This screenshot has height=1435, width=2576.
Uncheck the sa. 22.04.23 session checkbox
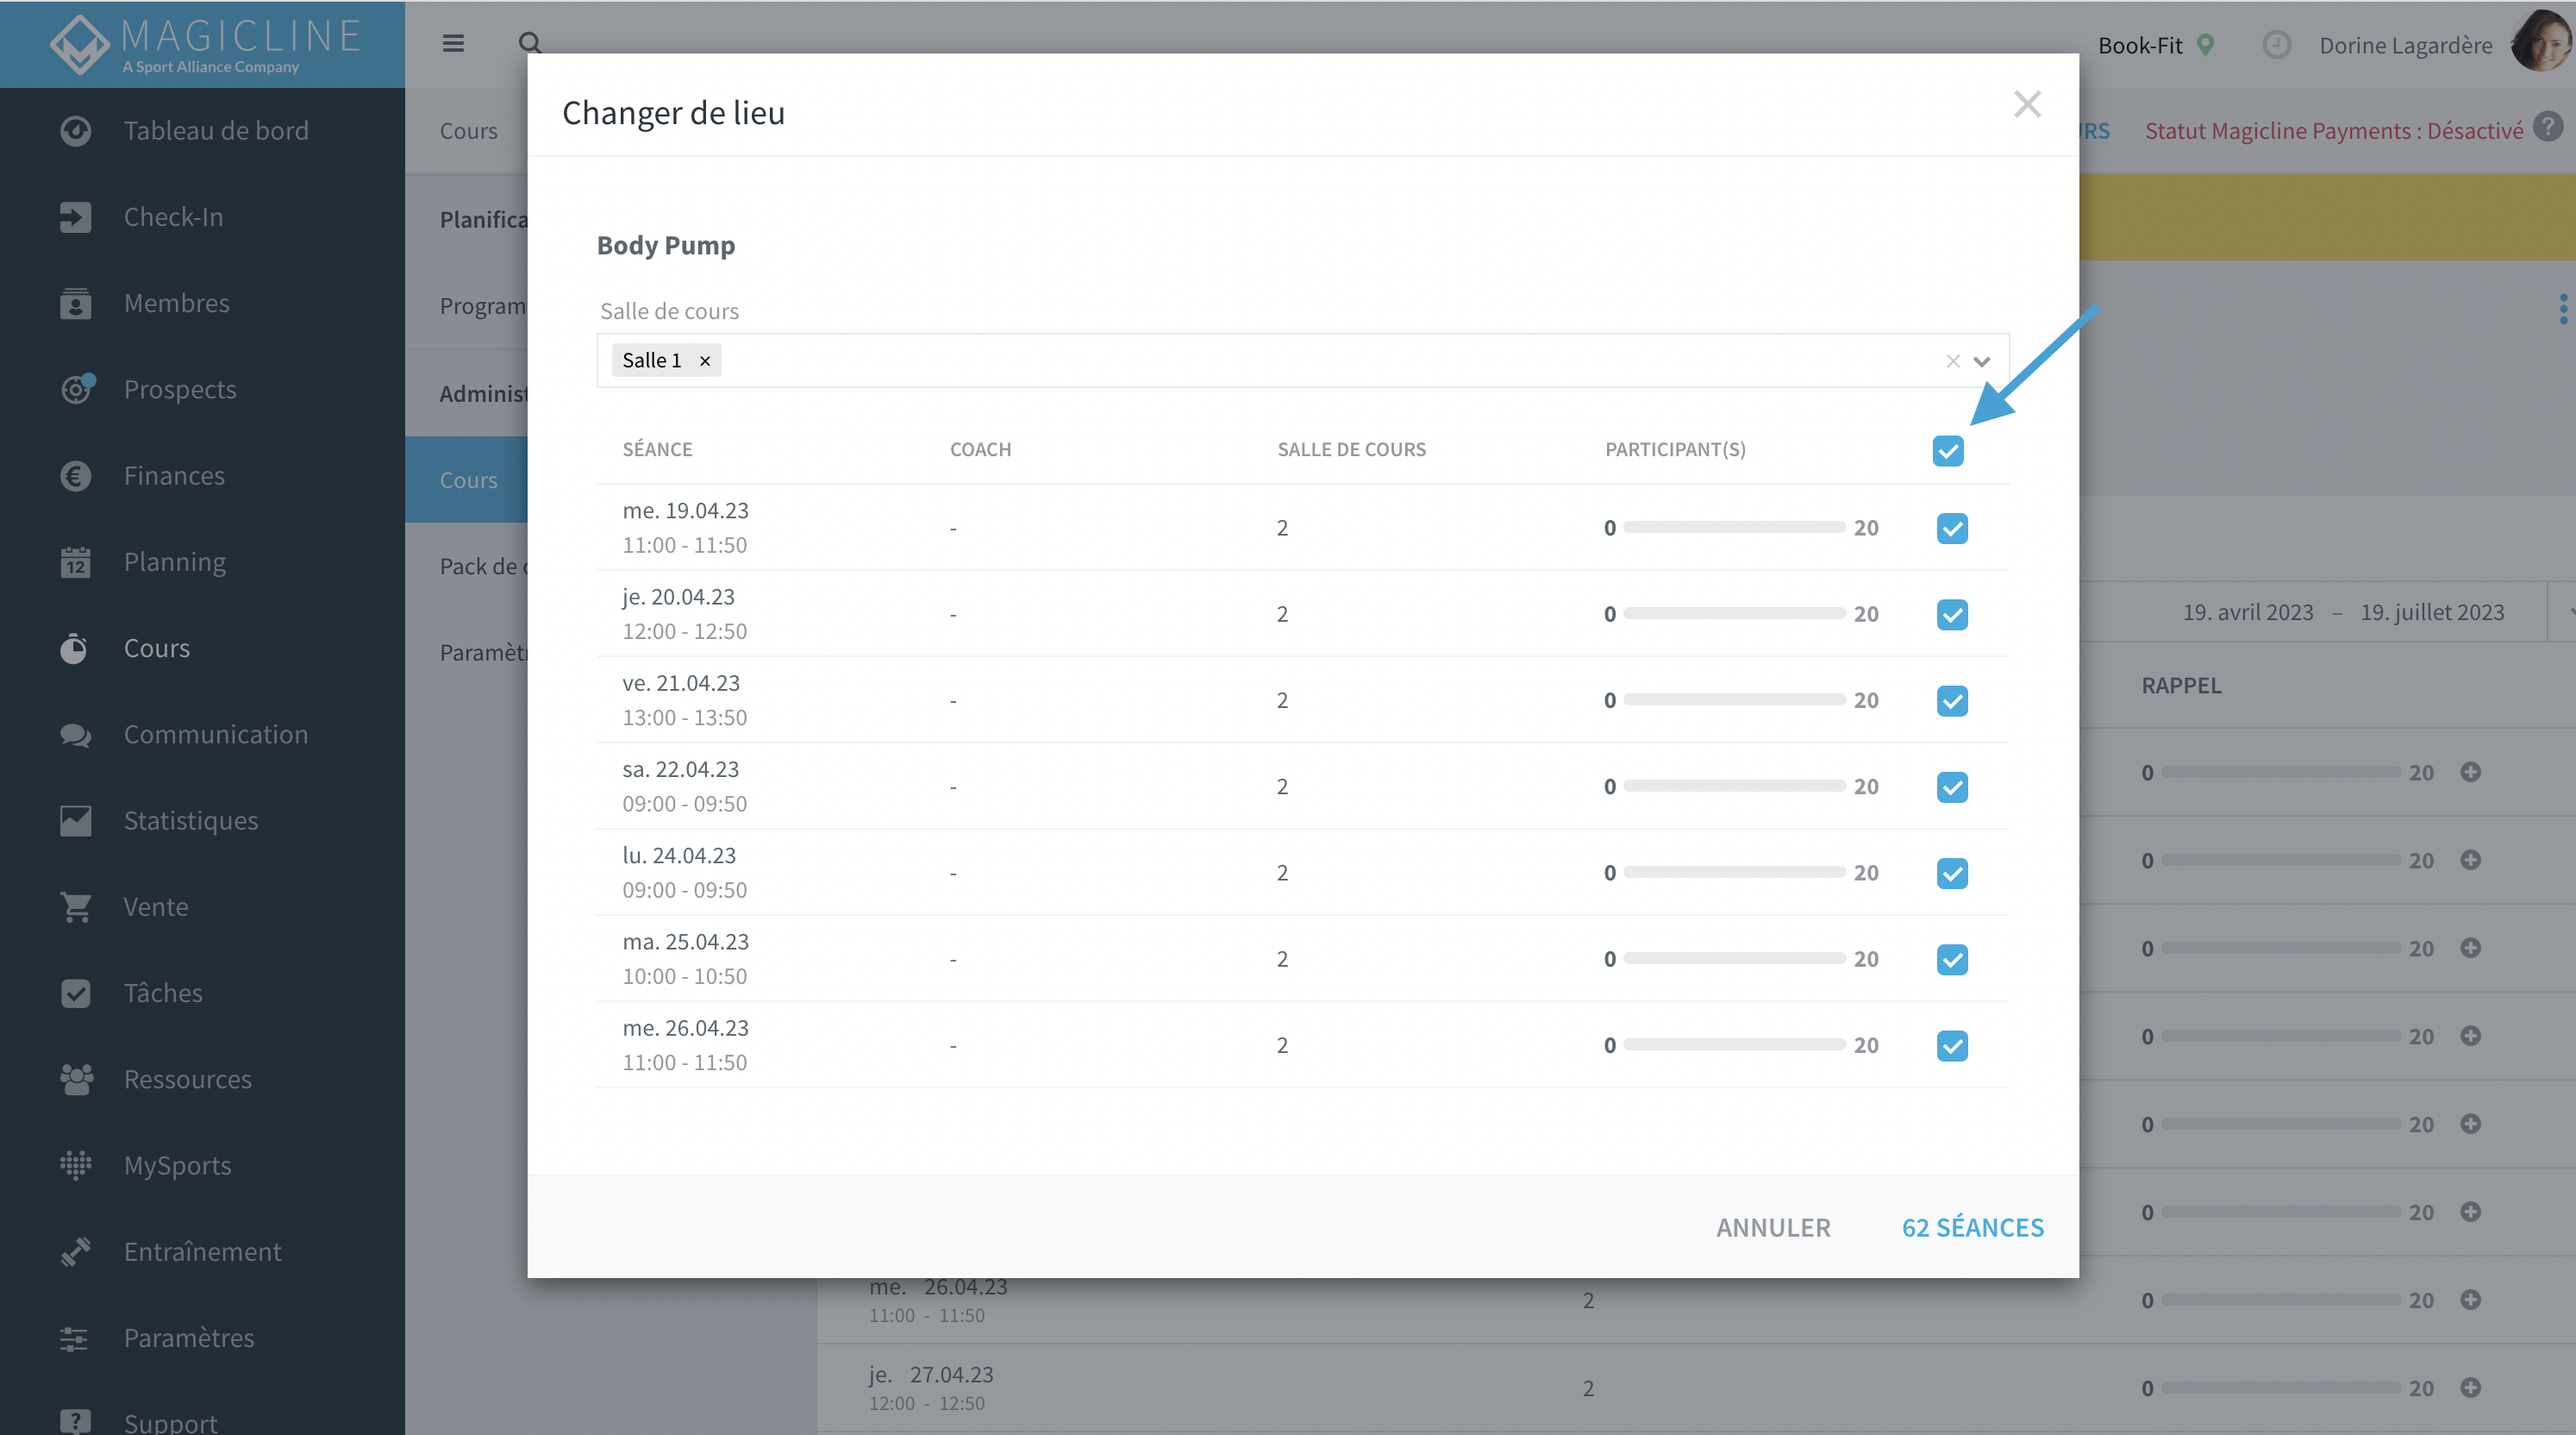click(1952, 787)
